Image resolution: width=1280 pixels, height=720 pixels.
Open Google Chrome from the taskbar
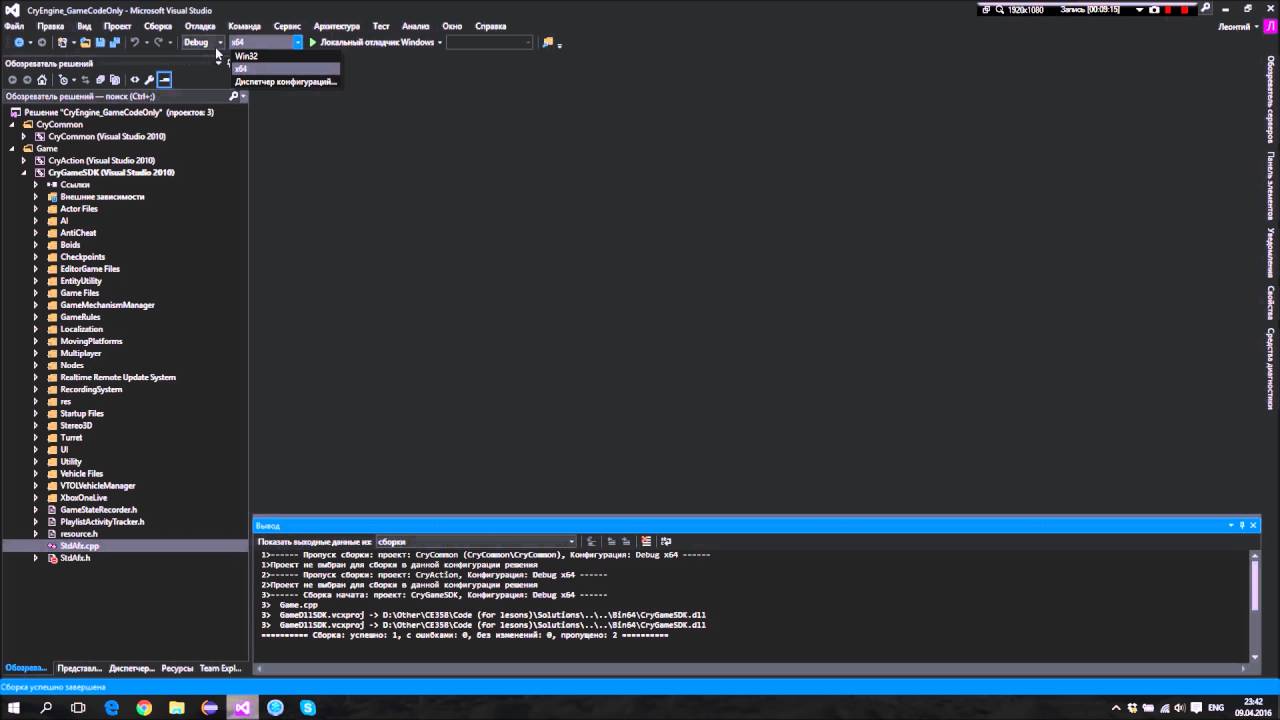coord(144,708)
